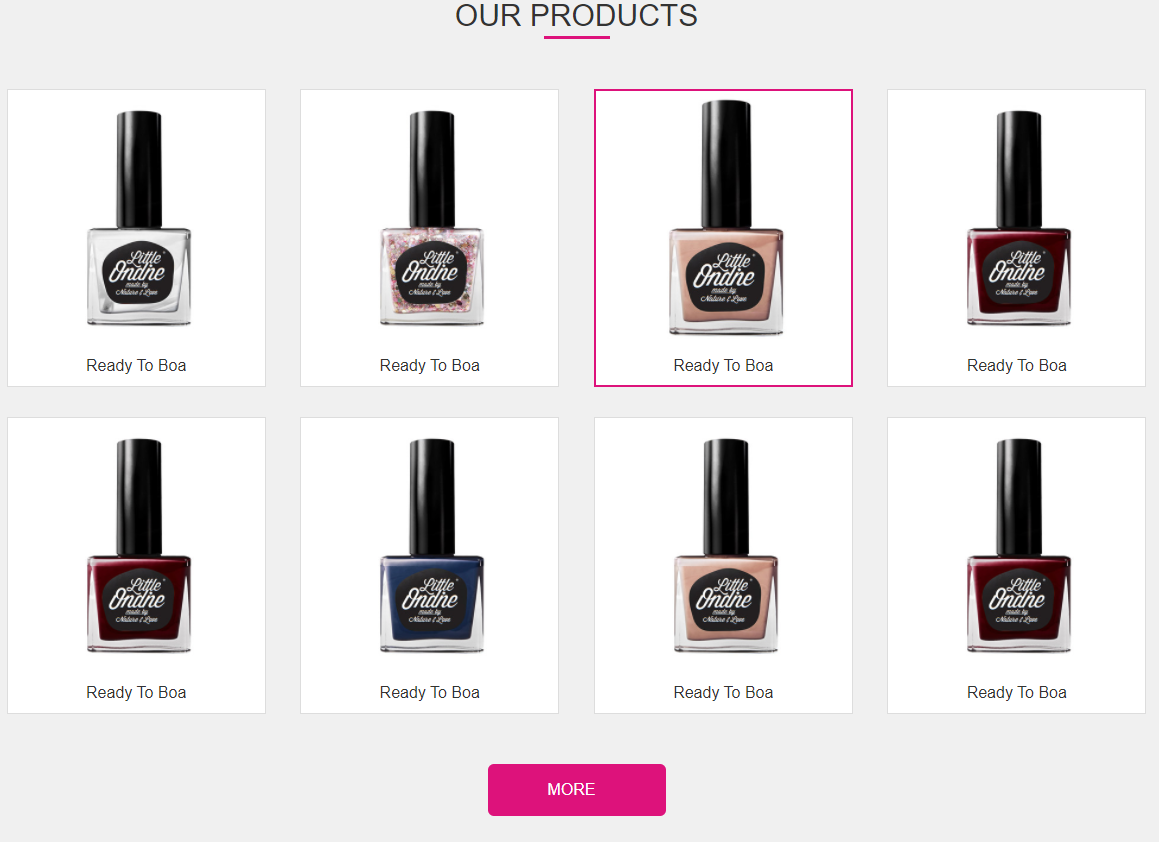
Task: Open the highlighted nude polish product card
Action: click(723, 238)
